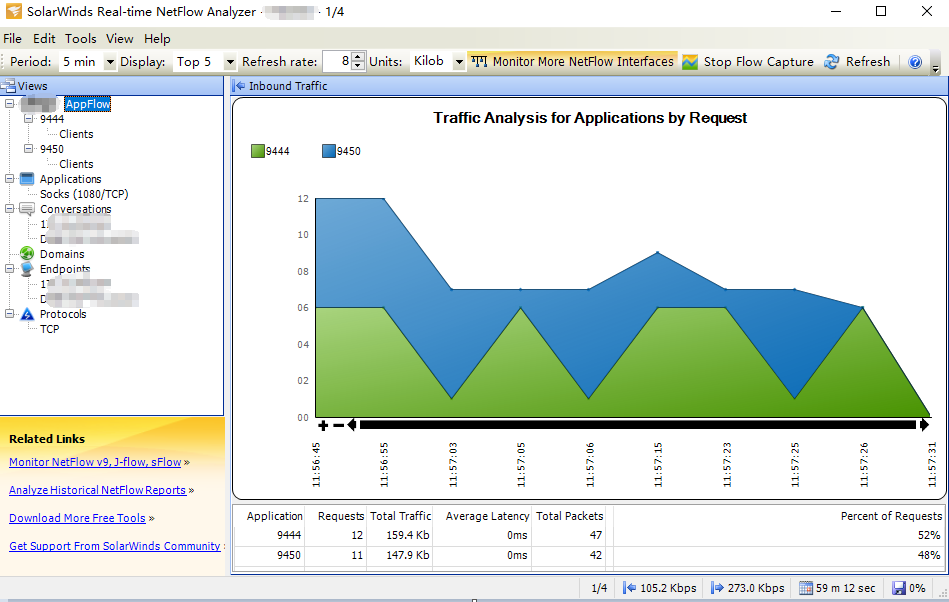The image size is (949, 602).
Task: Select Socks (1080/TCP) tree item
Action: point(84,194)
